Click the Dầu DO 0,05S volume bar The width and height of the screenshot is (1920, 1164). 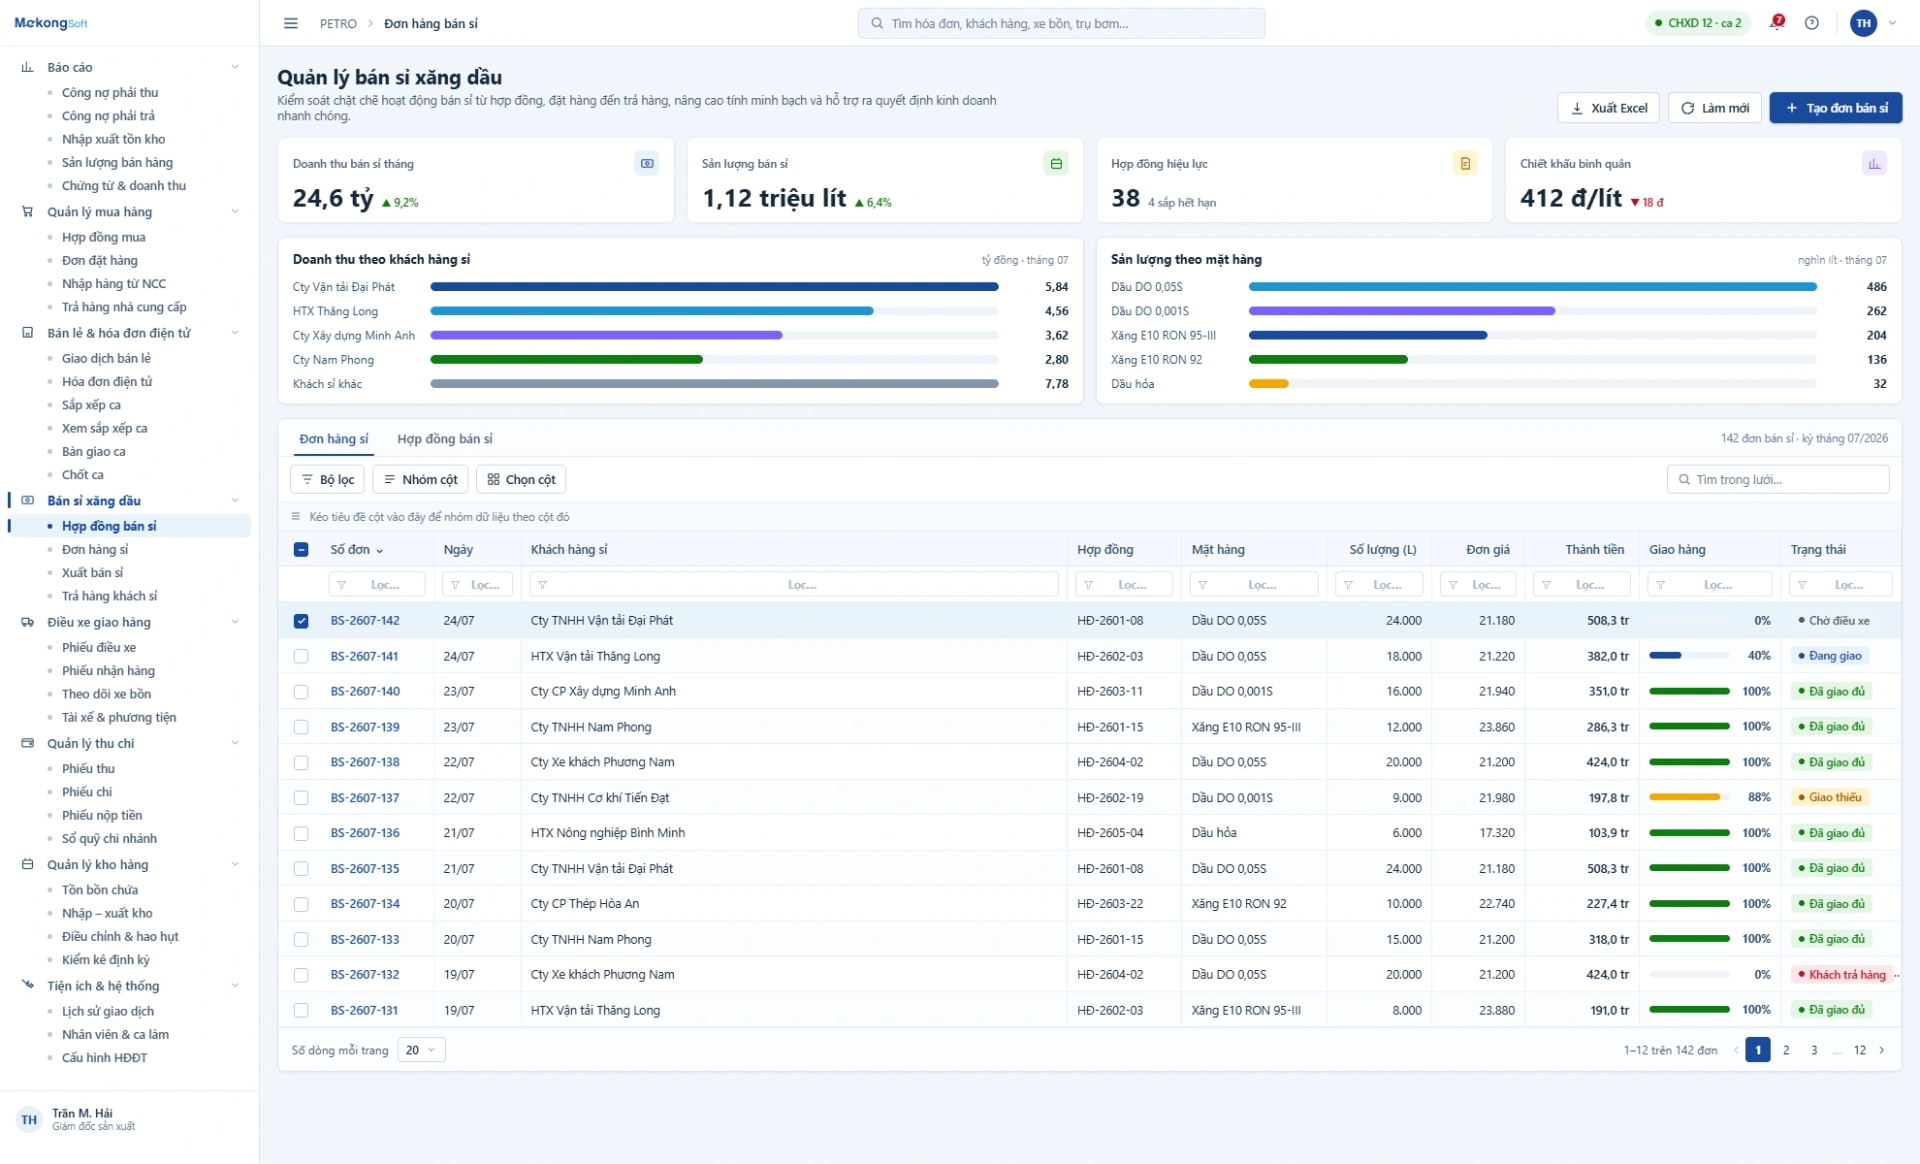tap(1532, 287)
